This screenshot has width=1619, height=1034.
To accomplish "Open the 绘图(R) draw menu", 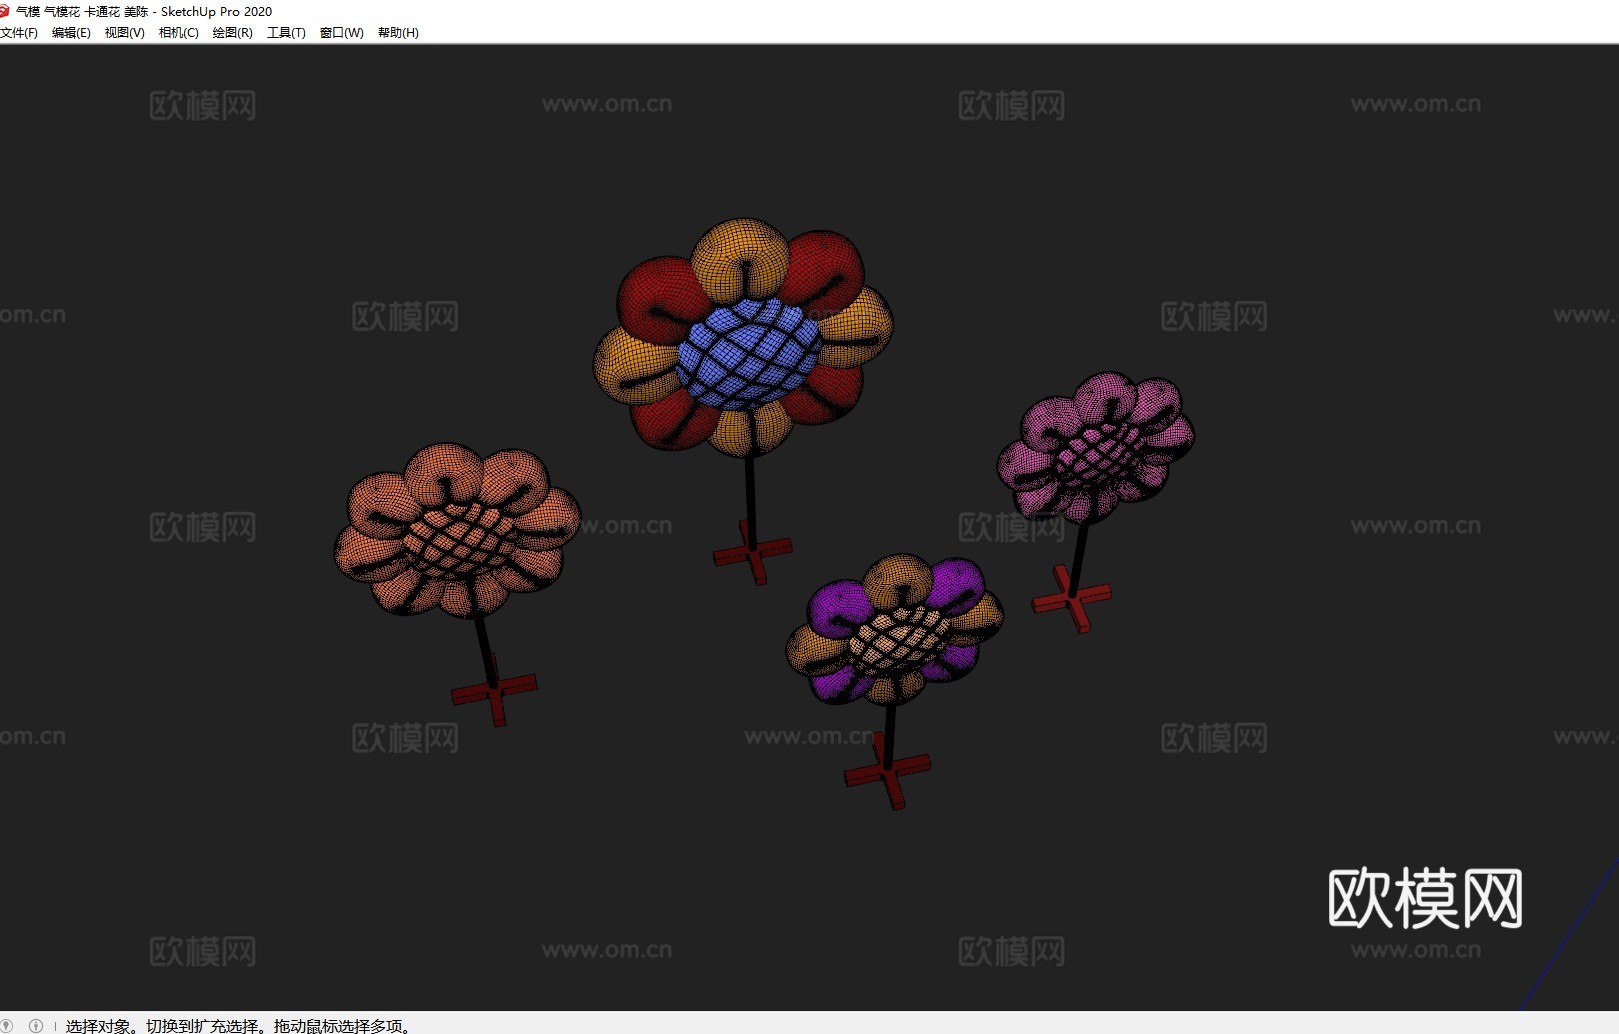I will (232, 32).
